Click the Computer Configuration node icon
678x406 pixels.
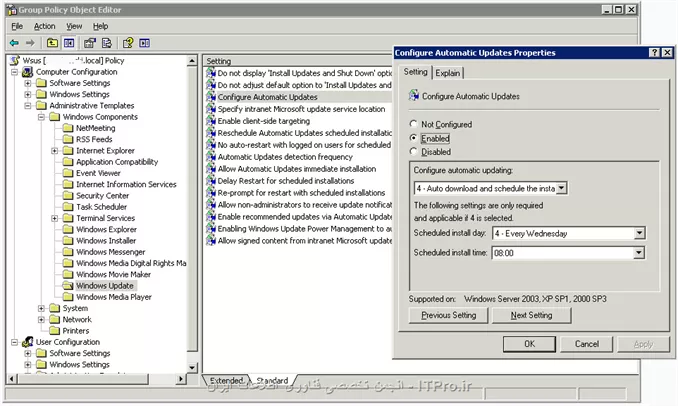pyautogui.click(x=27, y=72)
